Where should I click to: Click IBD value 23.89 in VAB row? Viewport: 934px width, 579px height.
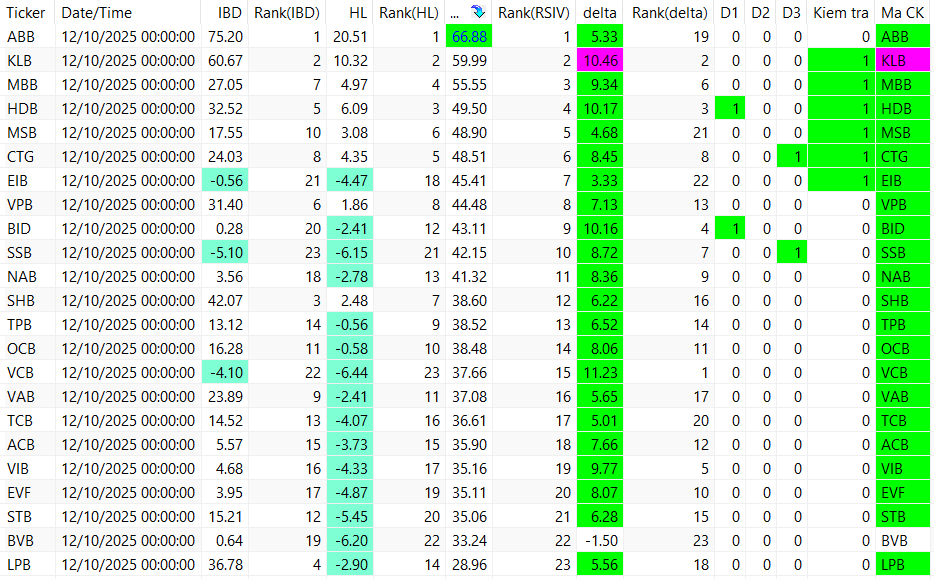tap(225, 396)
